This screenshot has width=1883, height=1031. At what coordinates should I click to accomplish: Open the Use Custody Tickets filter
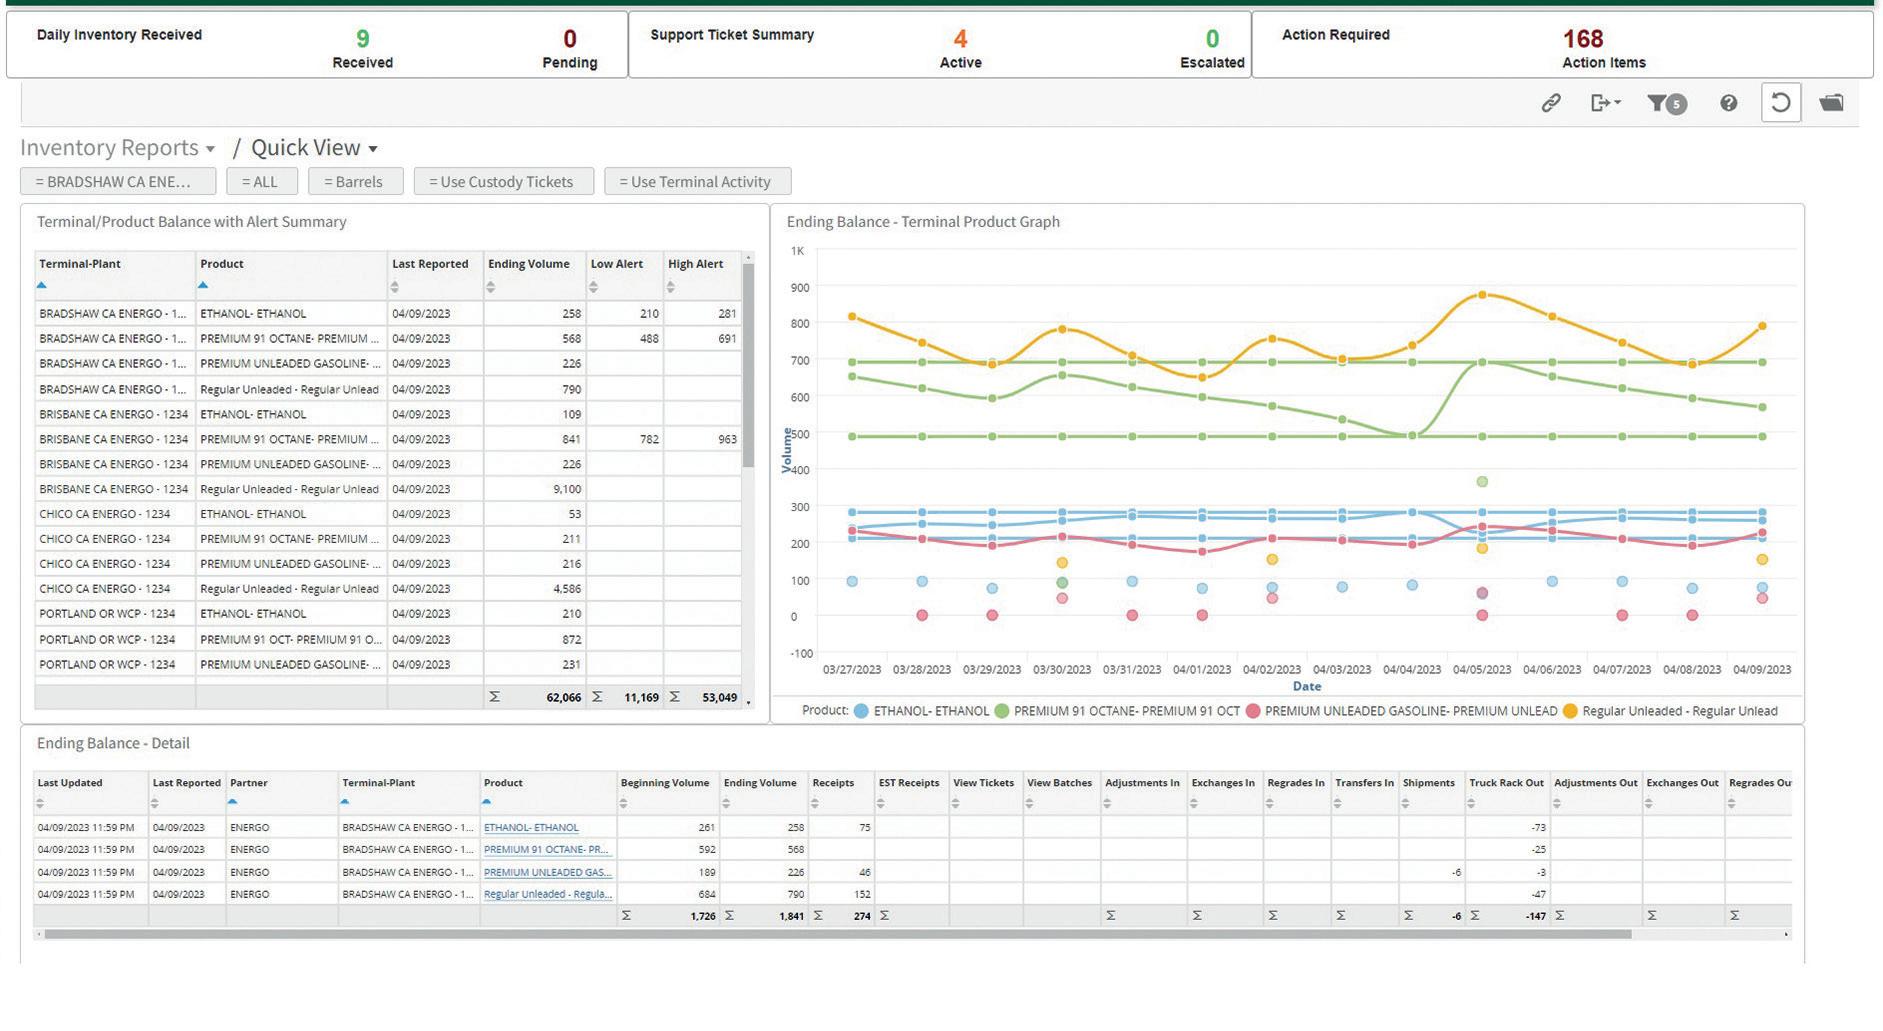tap(504, 181)
